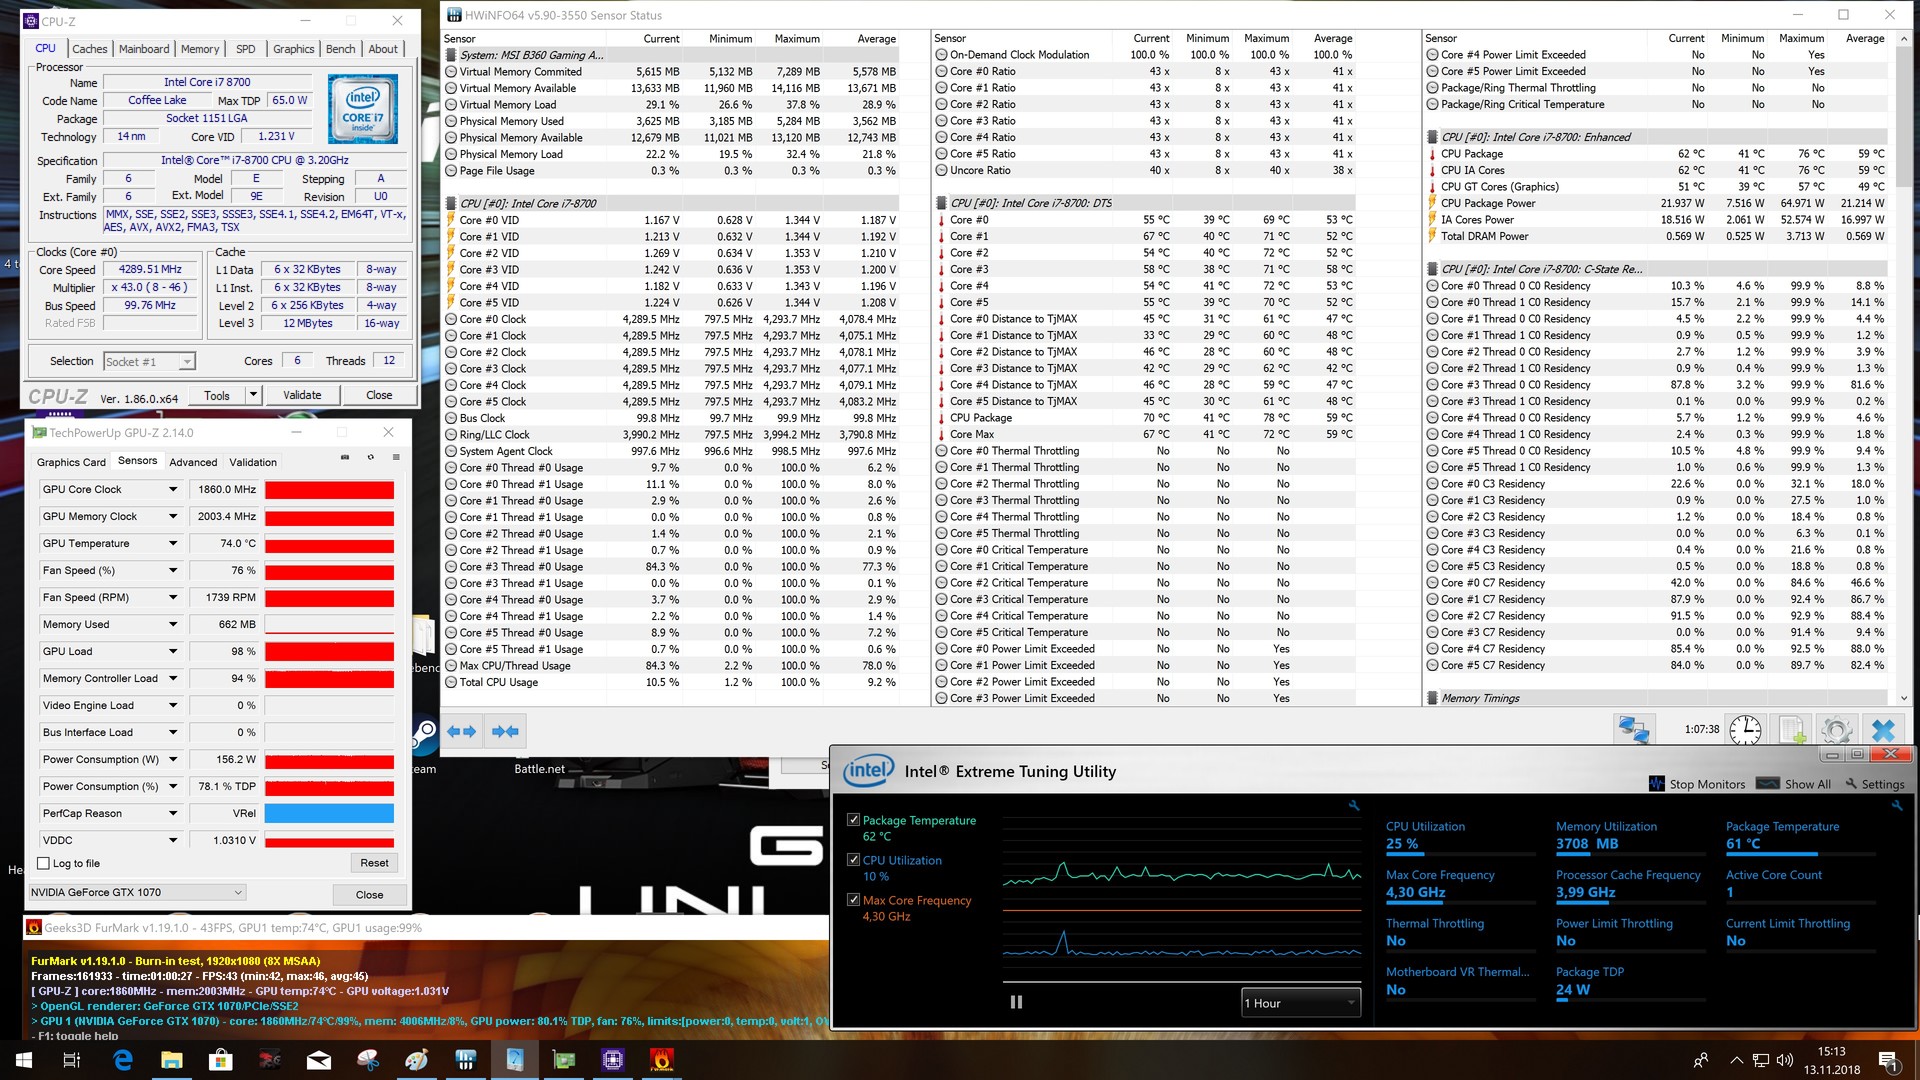Open notification center on taskbar

(1888, 1060)
